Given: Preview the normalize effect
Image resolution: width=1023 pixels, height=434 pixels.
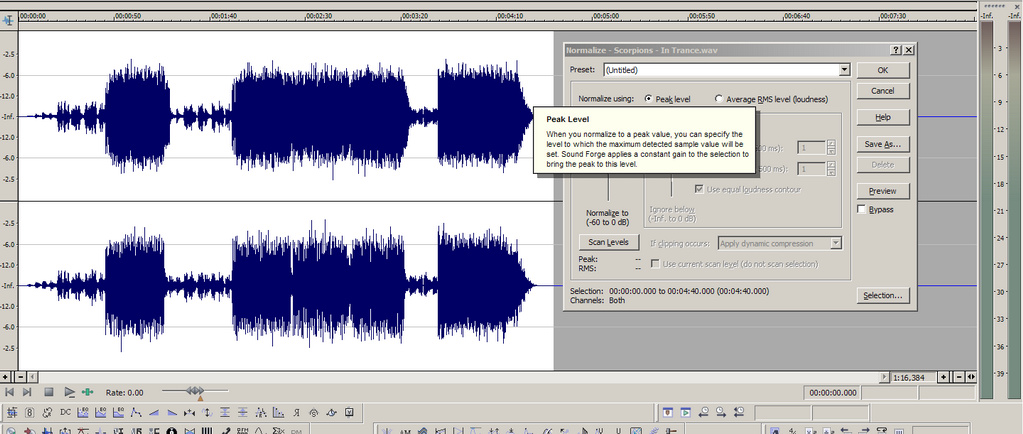Looking at the screenshot, I should pos(883,191).
